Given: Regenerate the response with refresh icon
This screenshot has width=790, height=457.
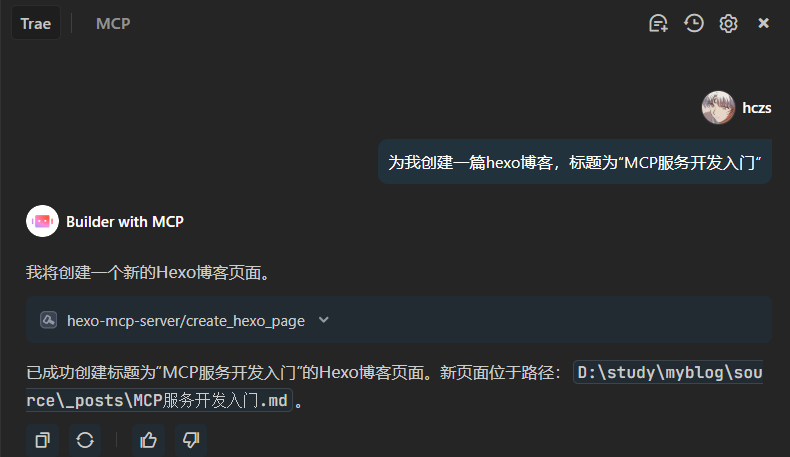Looking at the screenshot, I should click(85, 440).
